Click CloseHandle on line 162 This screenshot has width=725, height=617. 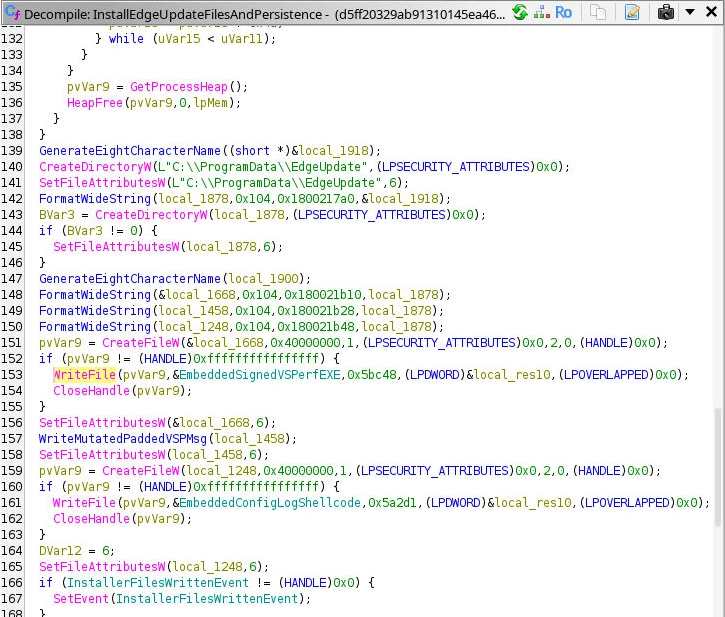point(91,519)
